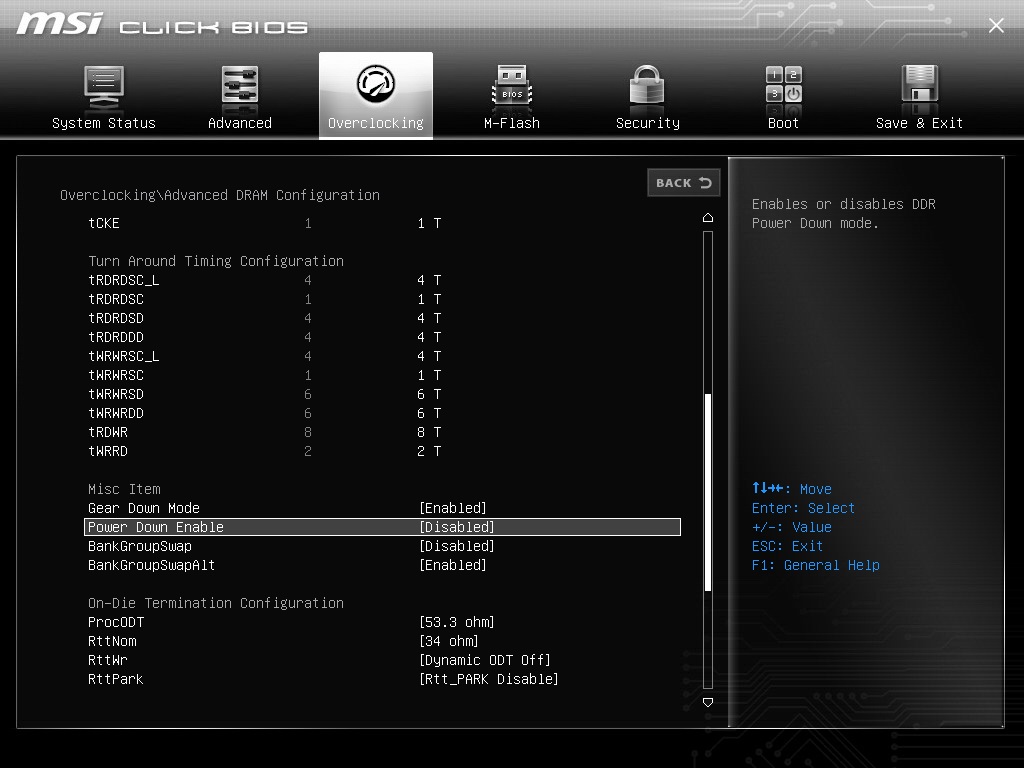Viewport: 1024px width, 768px height.
Task: Click the tWRRD row label
Action: (108, 451)
